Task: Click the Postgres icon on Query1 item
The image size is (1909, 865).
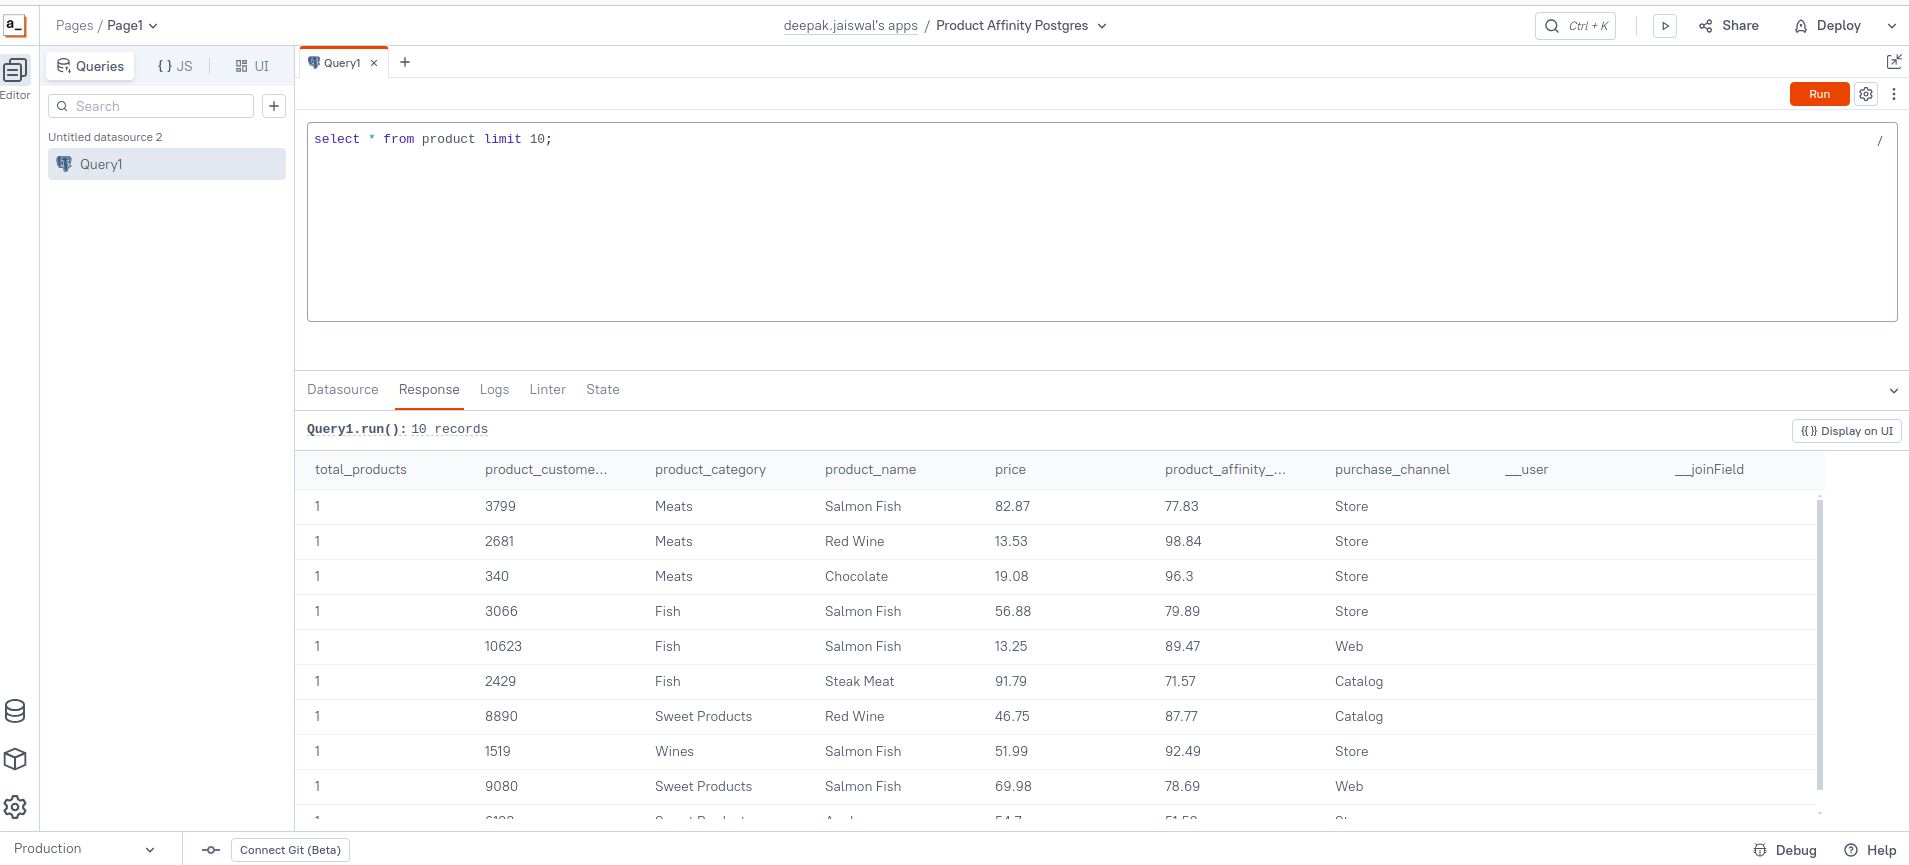Action: pyautogui.click(x=64, y=164)
